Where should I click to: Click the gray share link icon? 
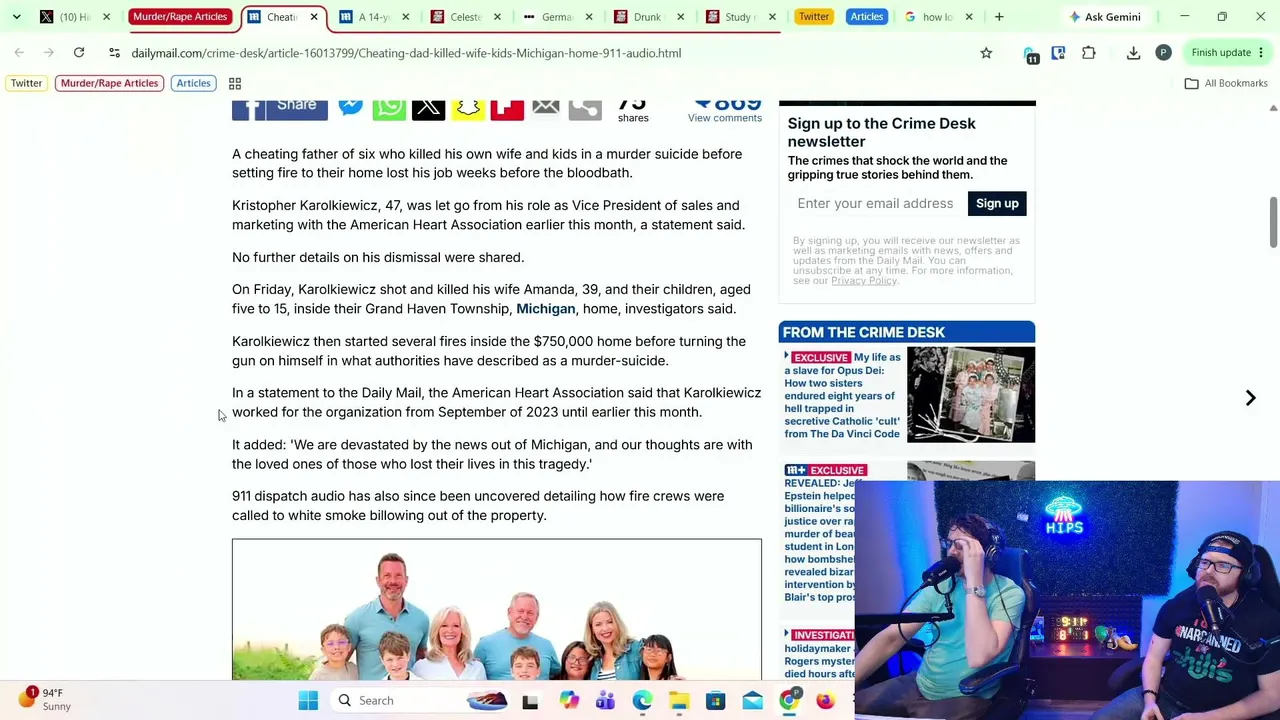tap(585, 108)
